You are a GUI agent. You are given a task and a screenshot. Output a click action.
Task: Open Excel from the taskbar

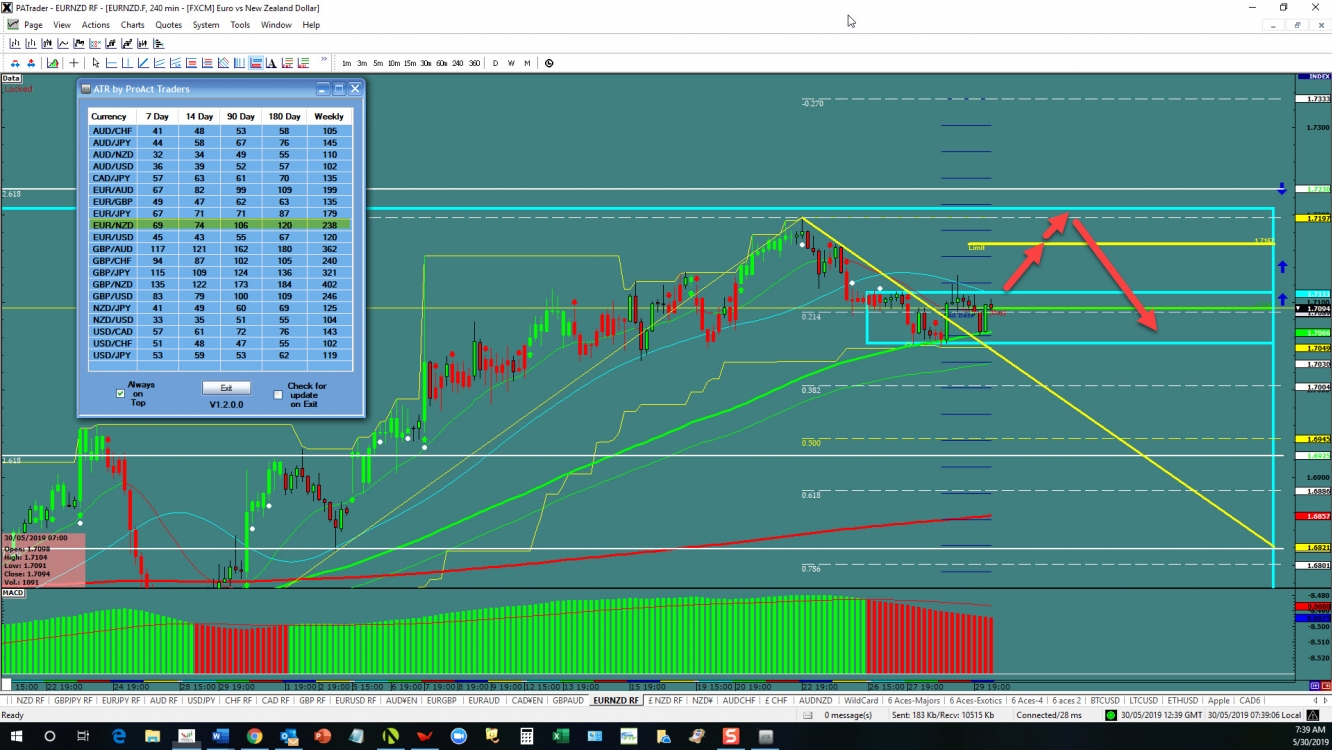(x=561, y=736)
